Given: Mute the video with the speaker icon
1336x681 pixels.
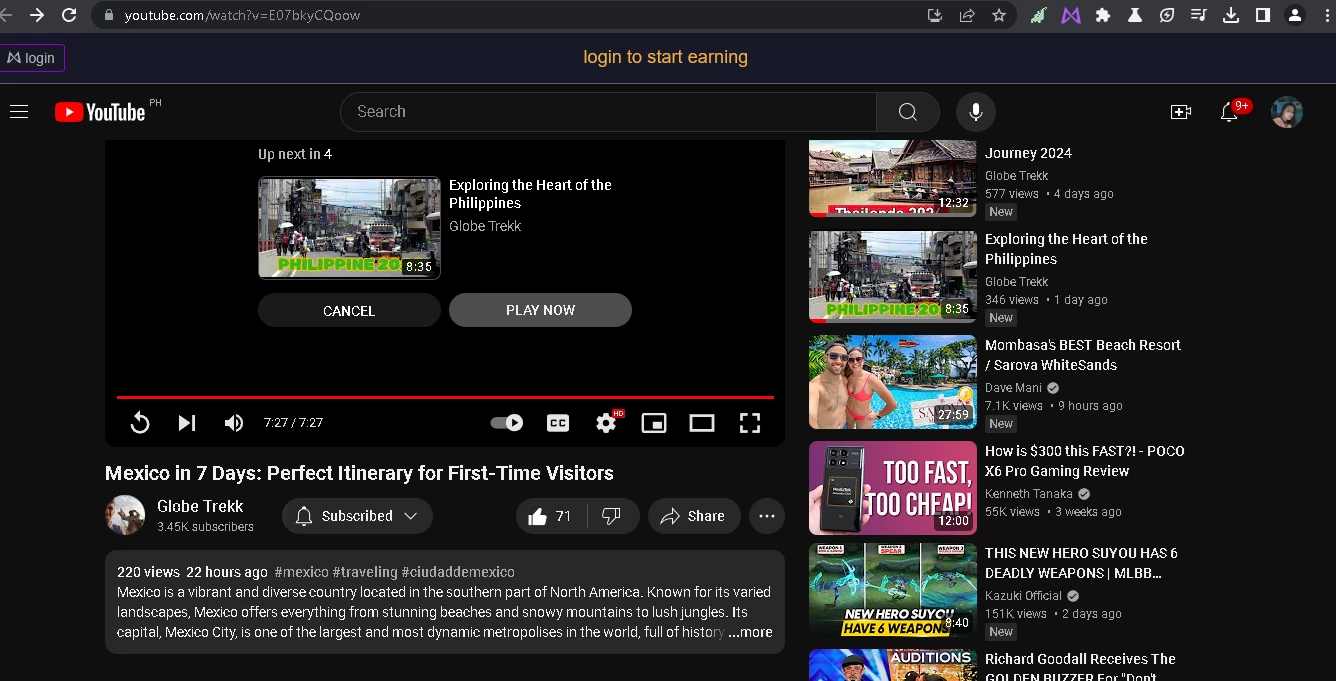Looking at the screenshot, I should click(234, 423).
